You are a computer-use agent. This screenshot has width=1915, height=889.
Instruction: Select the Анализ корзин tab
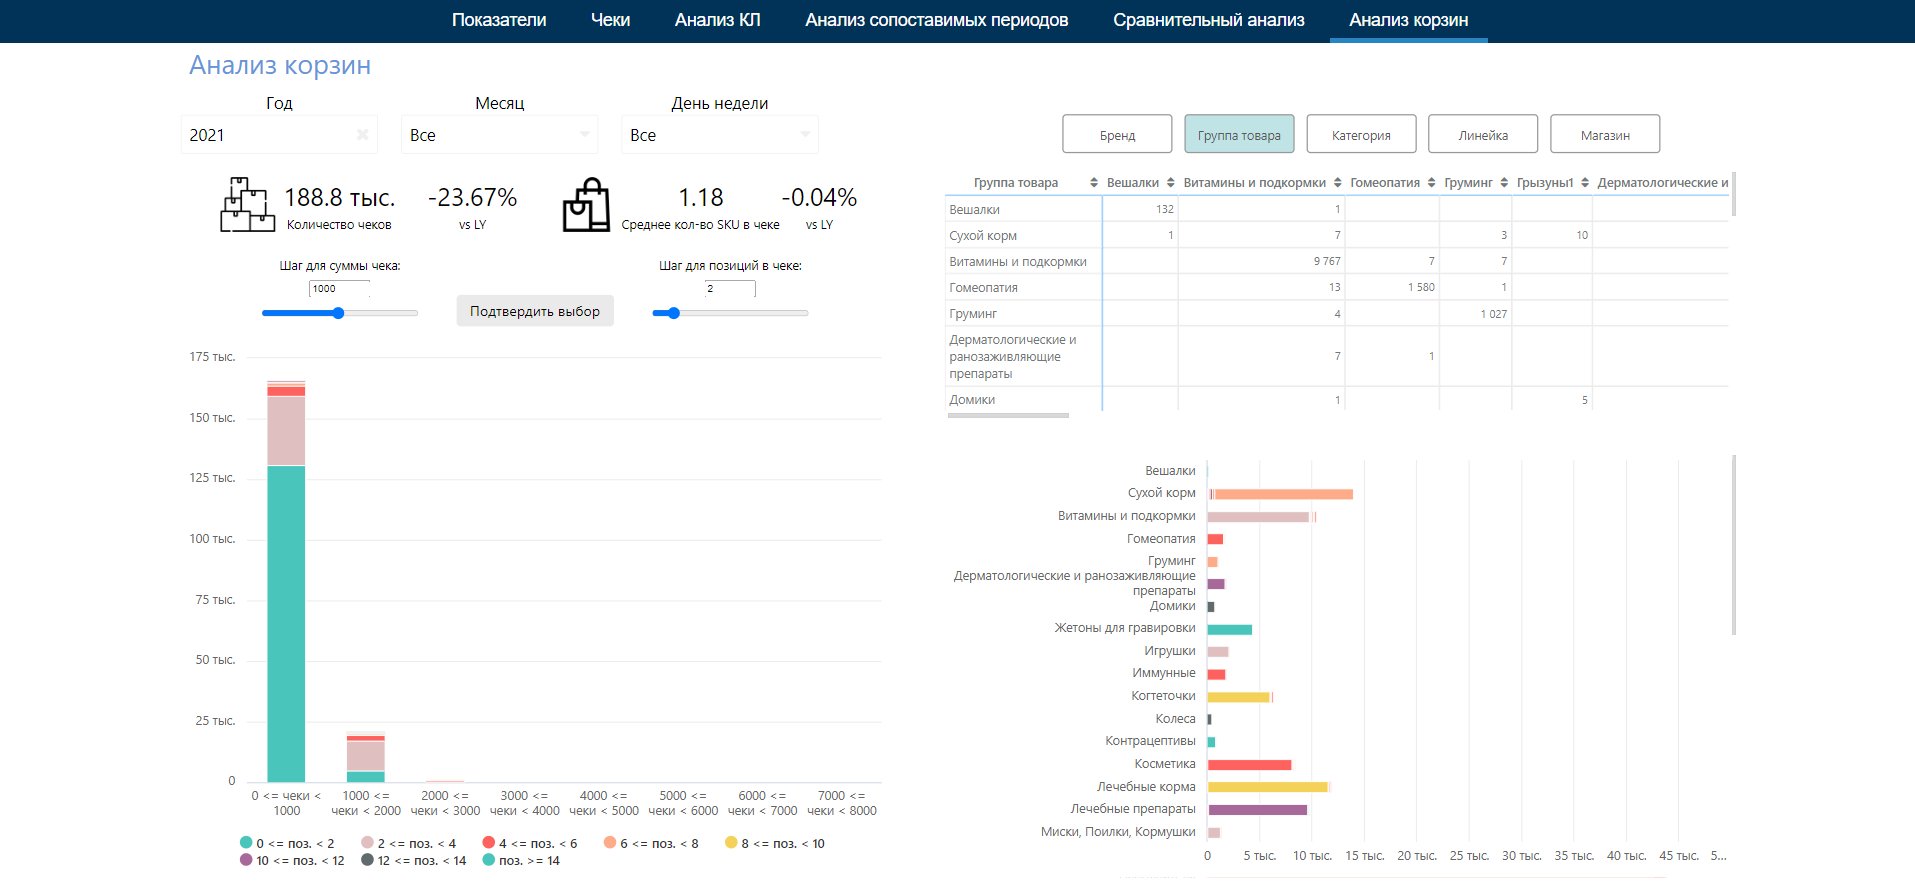tap(1408, 20)
